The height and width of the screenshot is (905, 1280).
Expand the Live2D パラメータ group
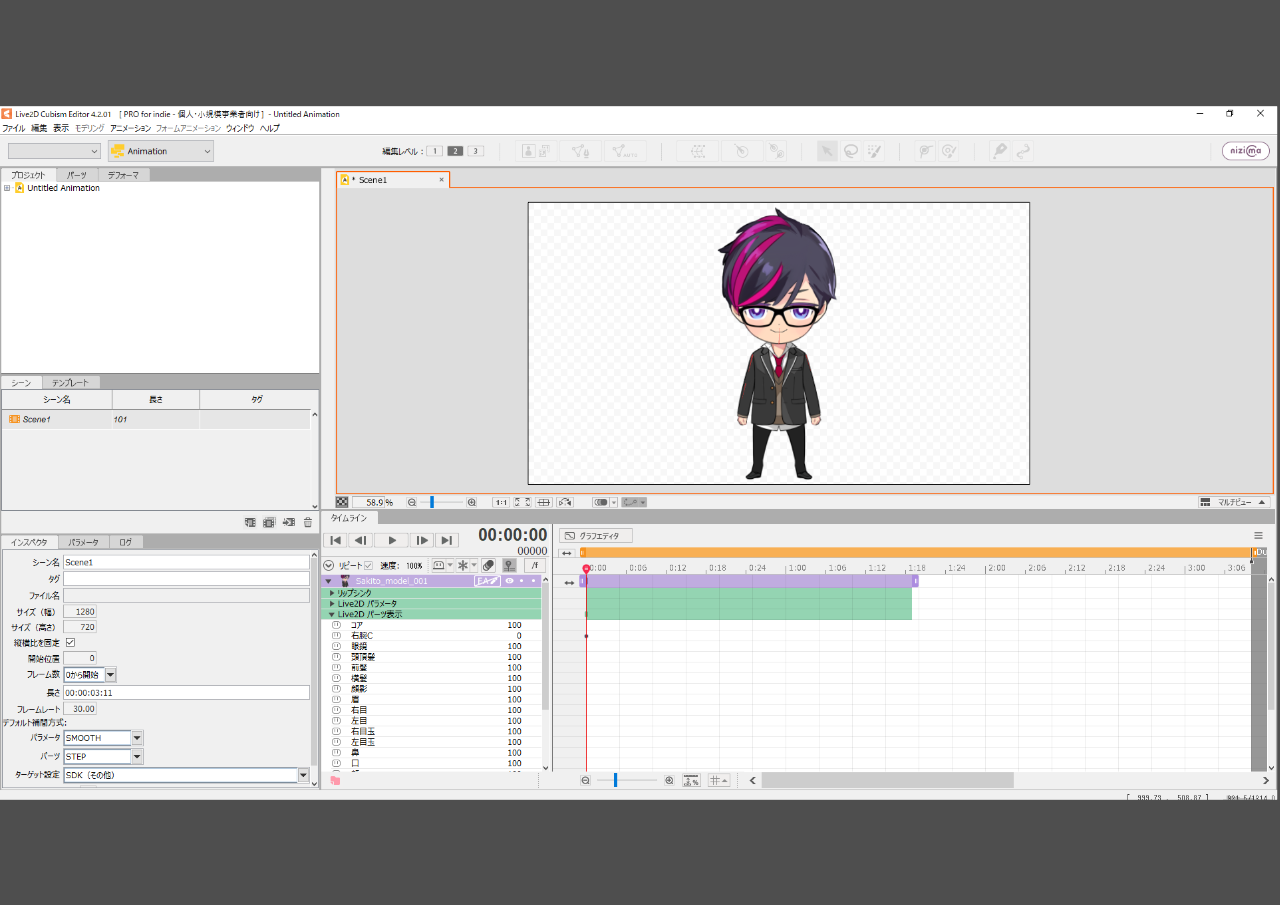click(332, 604)
